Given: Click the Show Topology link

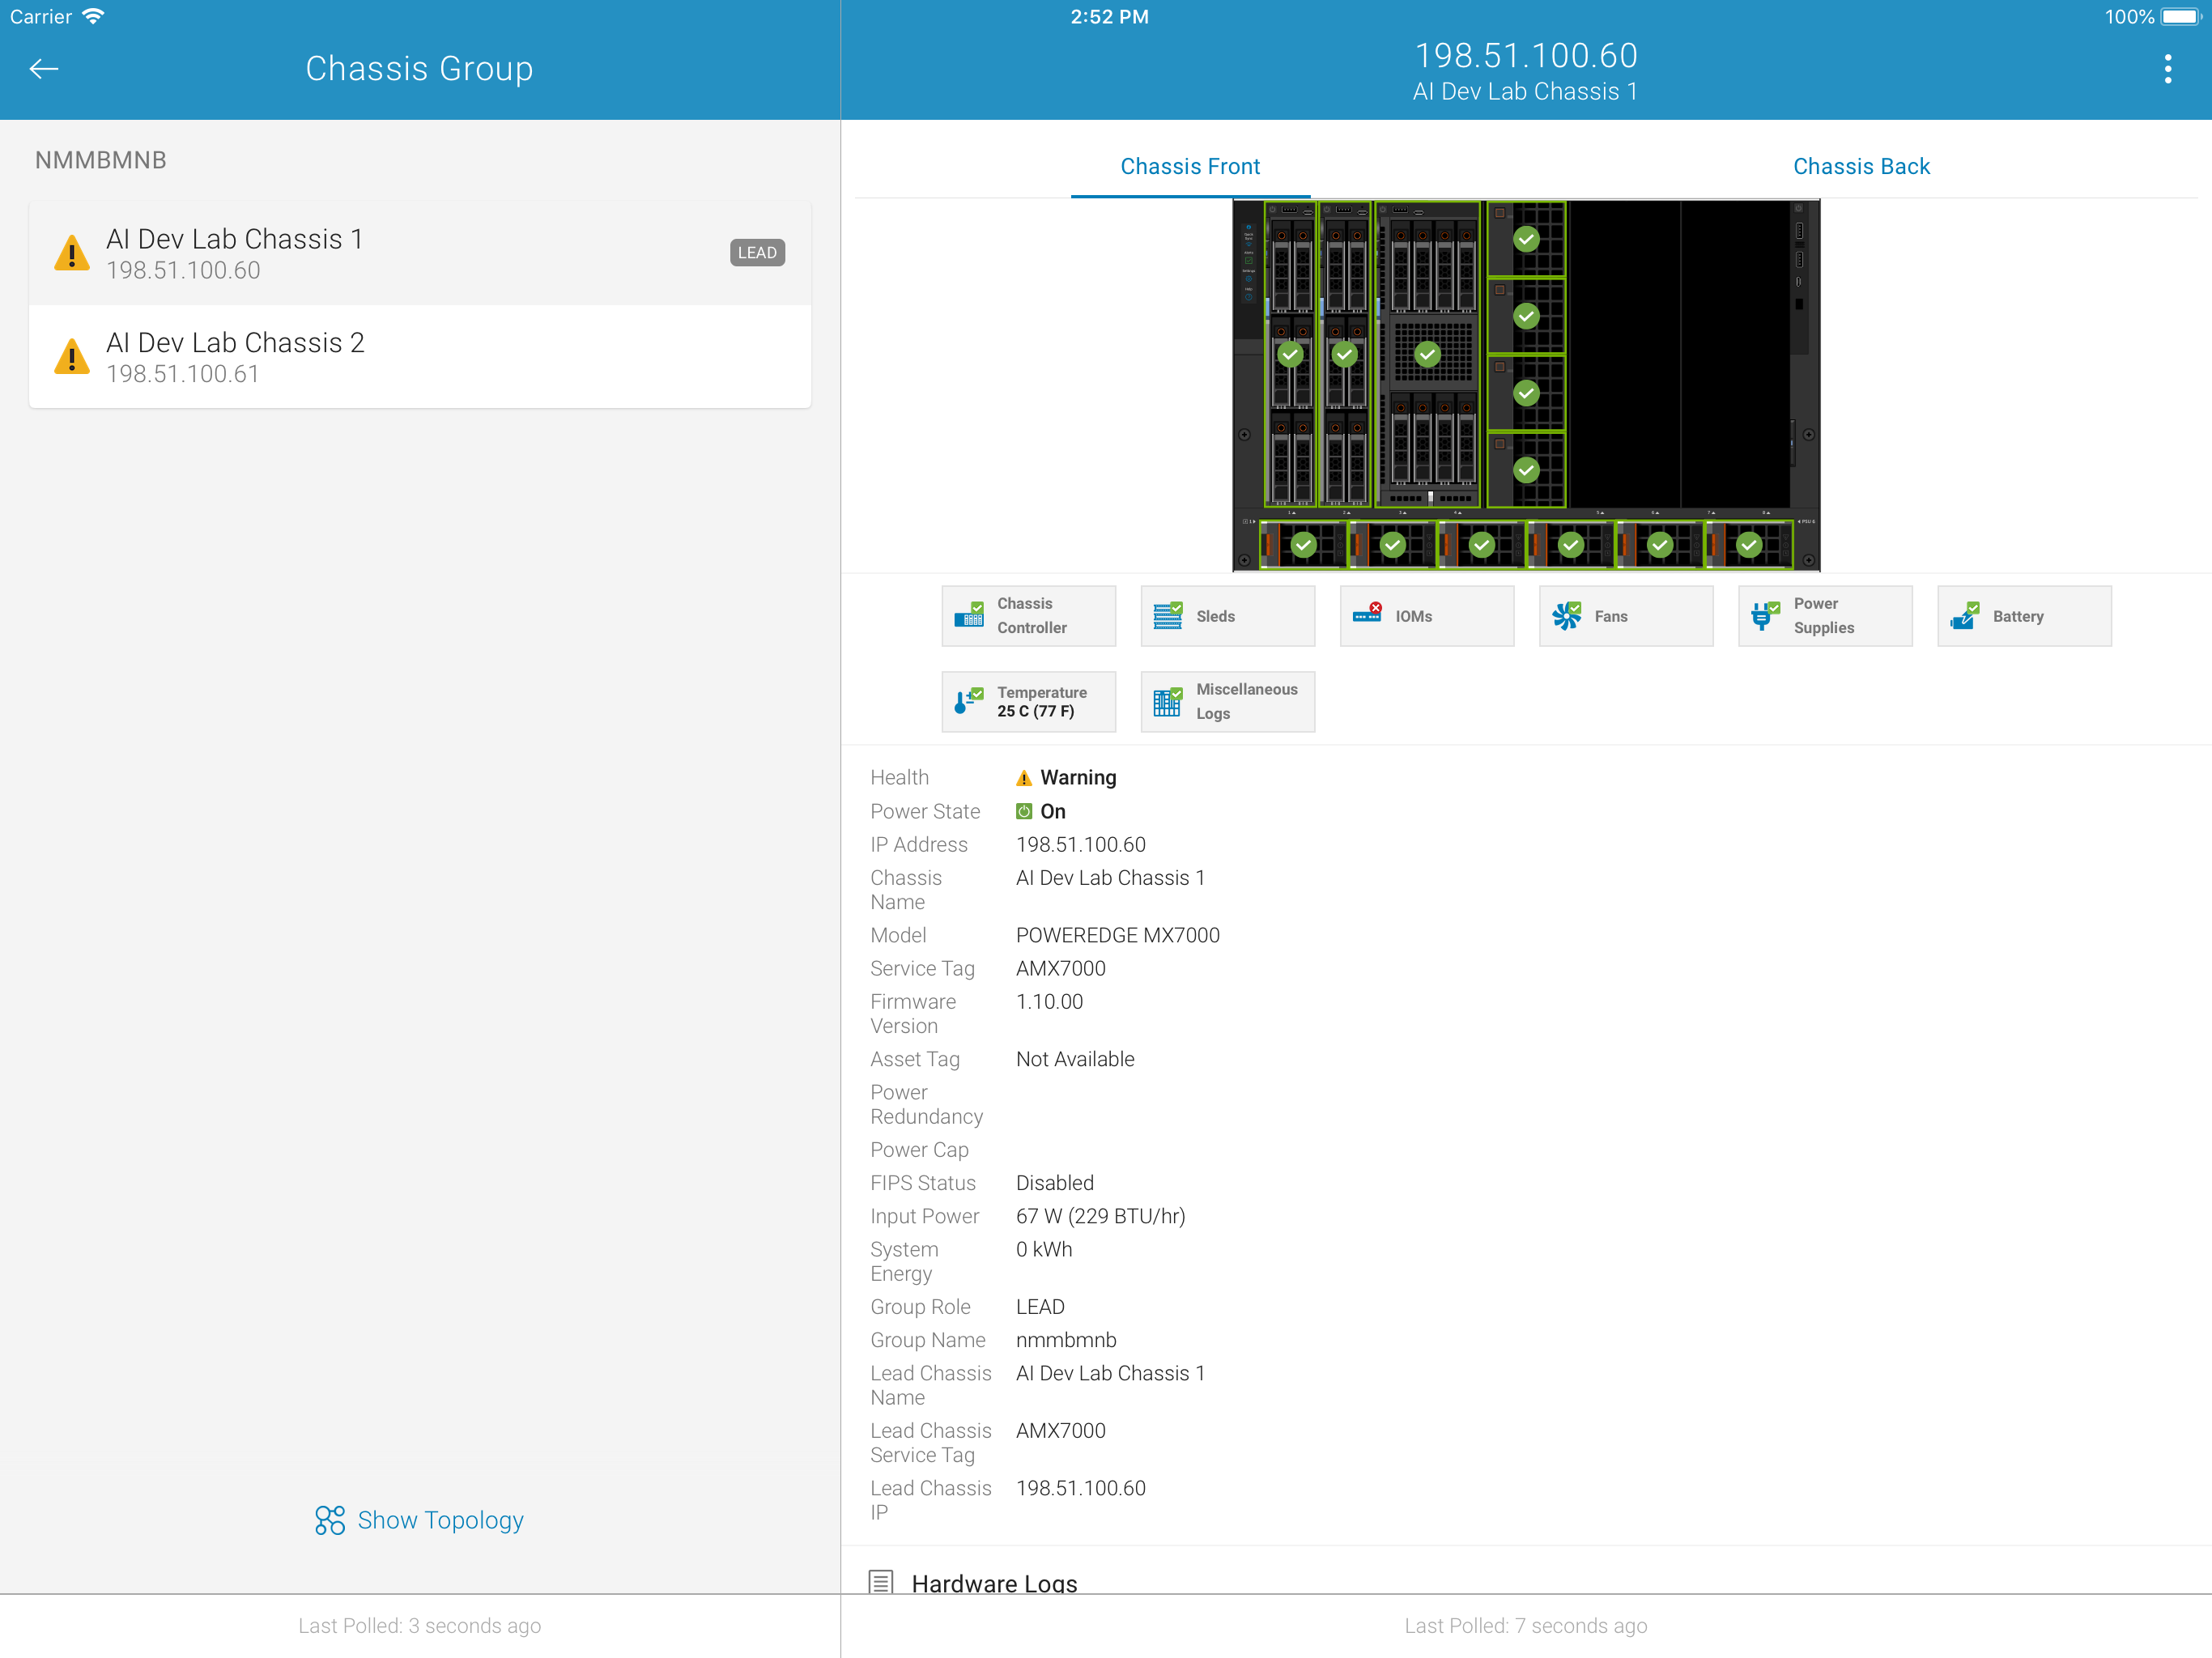Looking at the screenshot, I should pyautogui.click(x=419, y=1520).
